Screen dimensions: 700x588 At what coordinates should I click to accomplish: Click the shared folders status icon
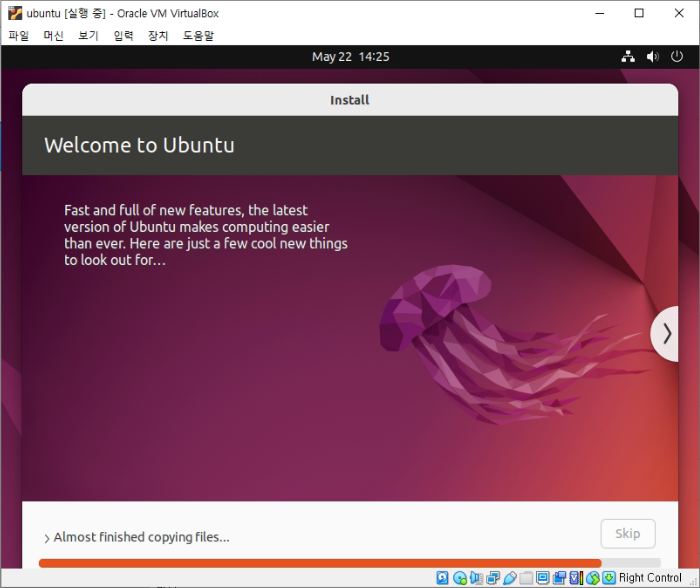526,578
